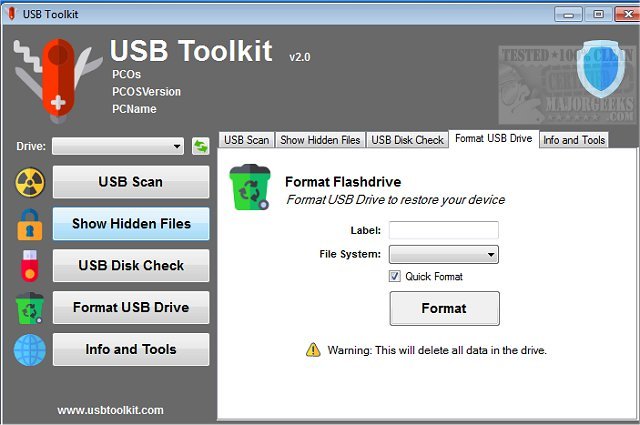Switch to the USB Scan tab
Viewport: 640px width, 425px height.
(246, 140)
